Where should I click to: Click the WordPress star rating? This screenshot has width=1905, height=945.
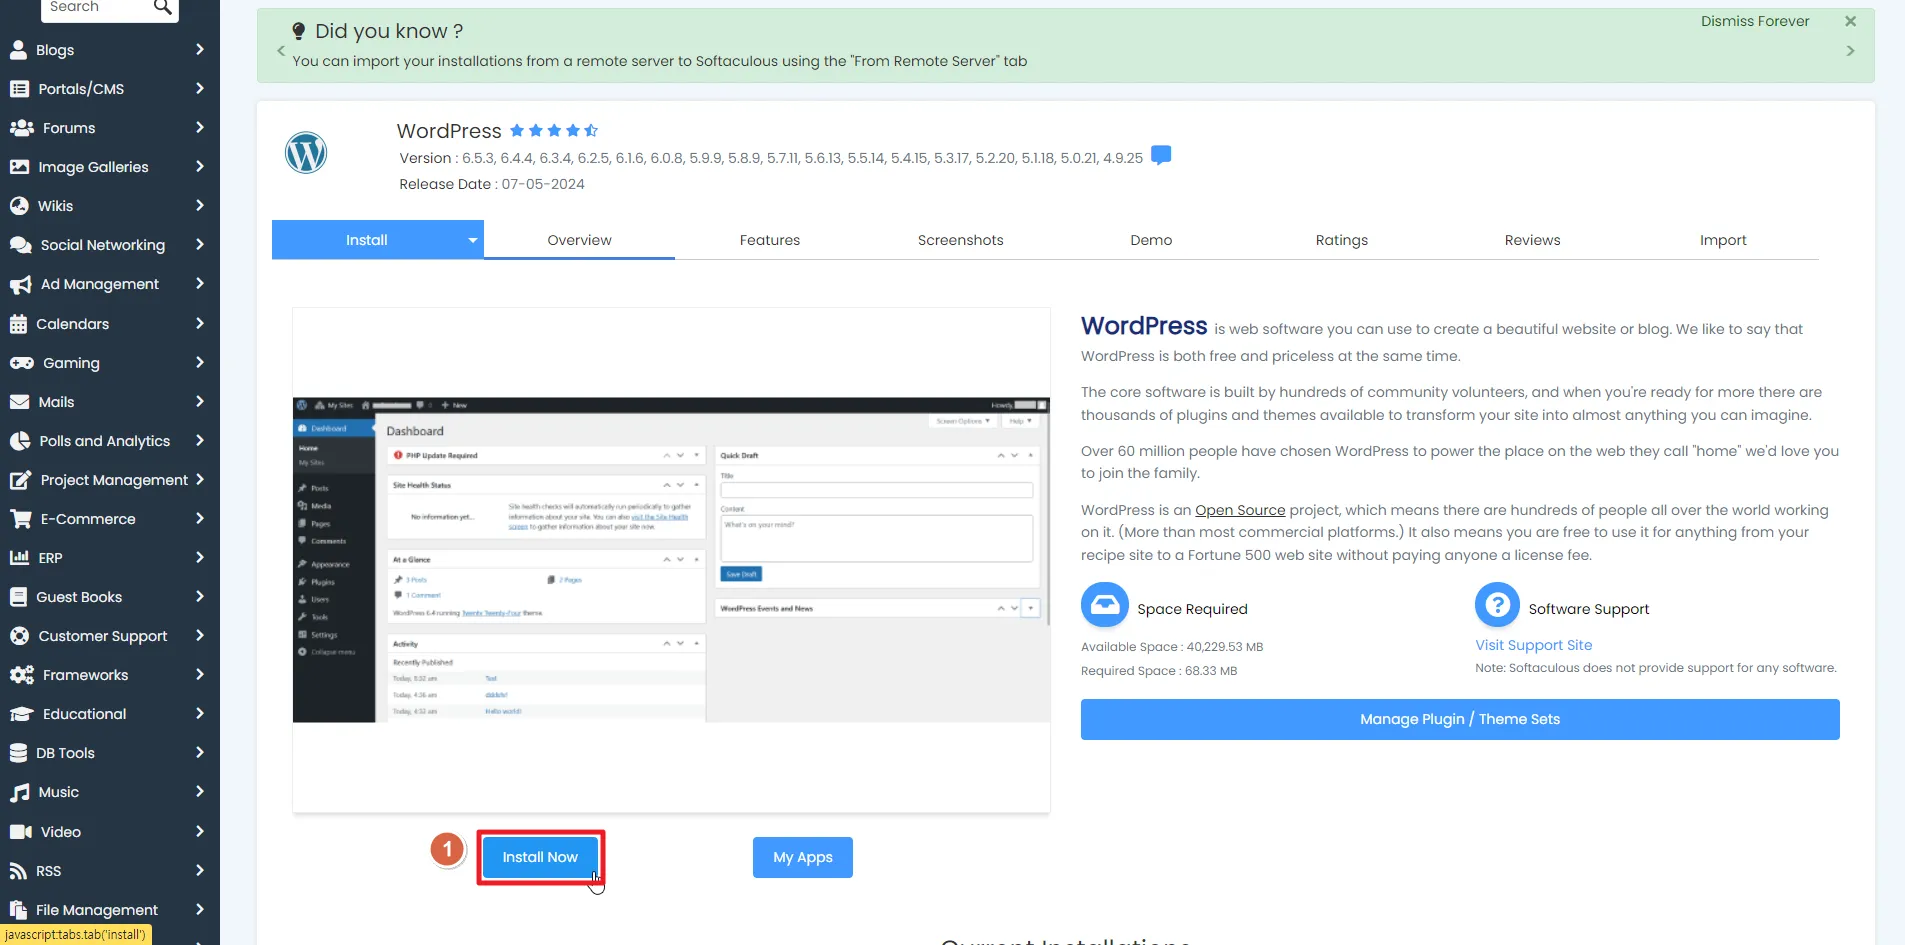(554, 130)
